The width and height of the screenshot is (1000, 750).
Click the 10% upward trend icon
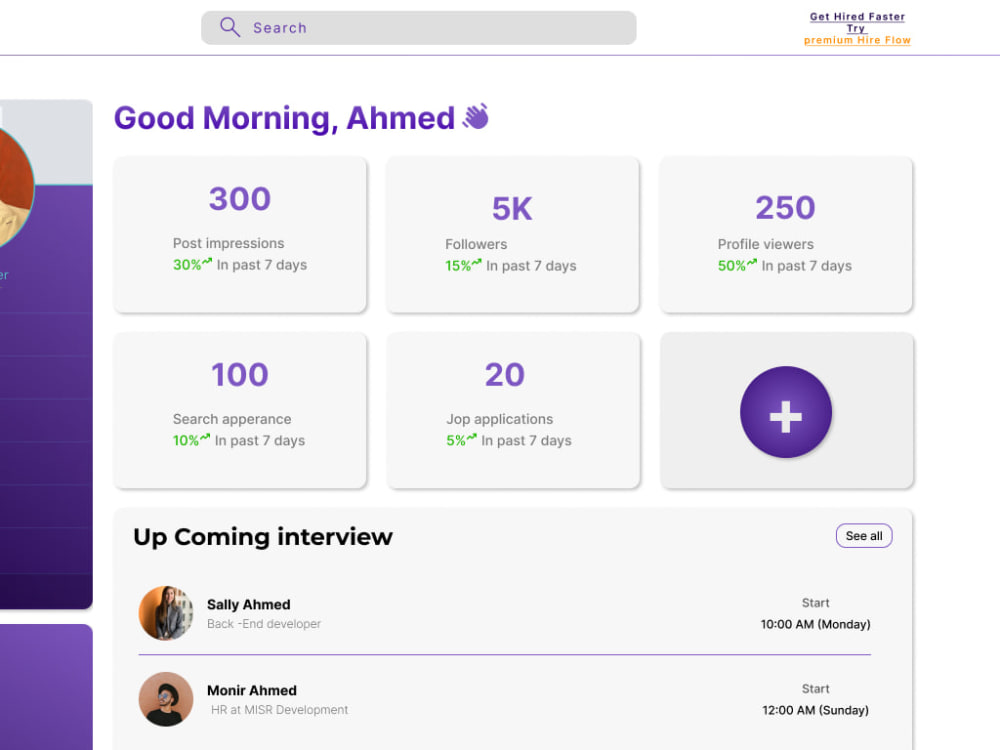click(x=205, y=437)
